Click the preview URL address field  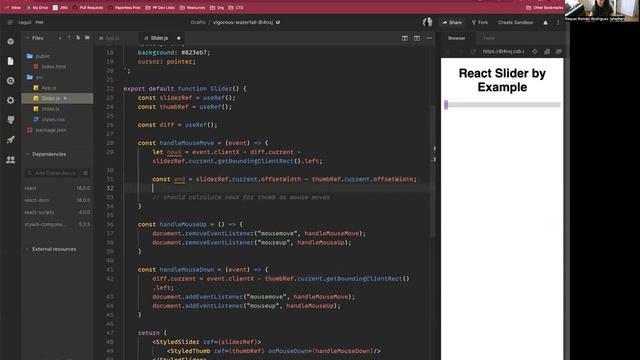tap(504, 51)
